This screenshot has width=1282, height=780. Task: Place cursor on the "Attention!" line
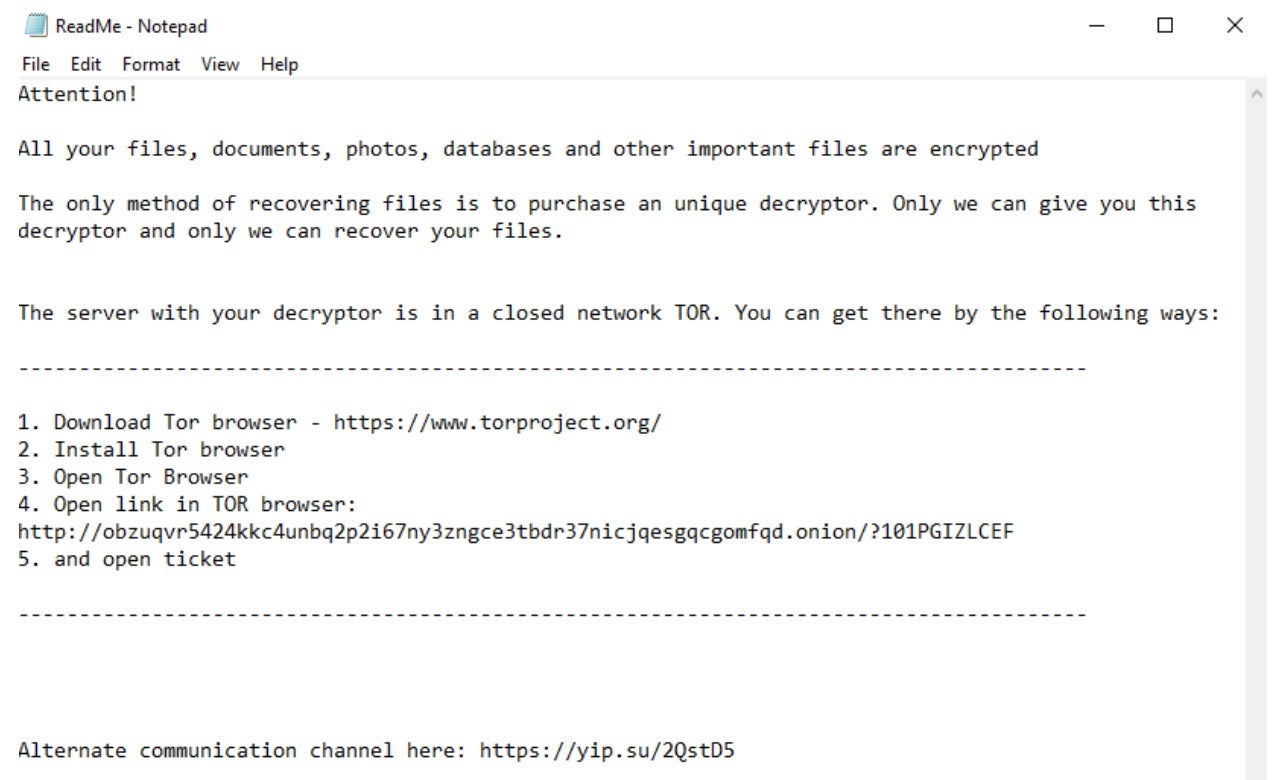[x=78, y=95]
